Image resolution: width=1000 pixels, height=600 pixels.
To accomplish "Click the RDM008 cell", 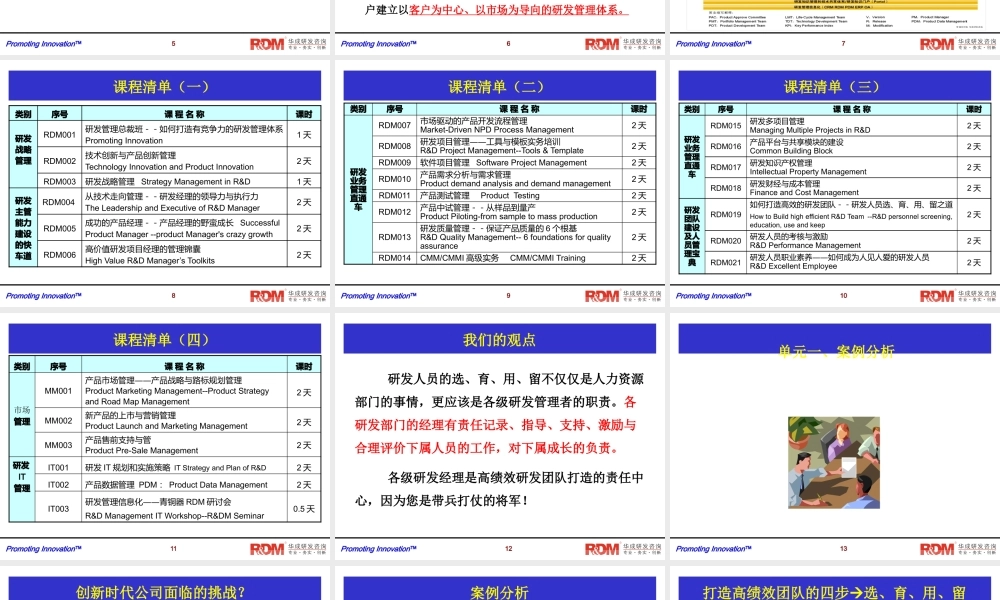I will pos(394,146).
